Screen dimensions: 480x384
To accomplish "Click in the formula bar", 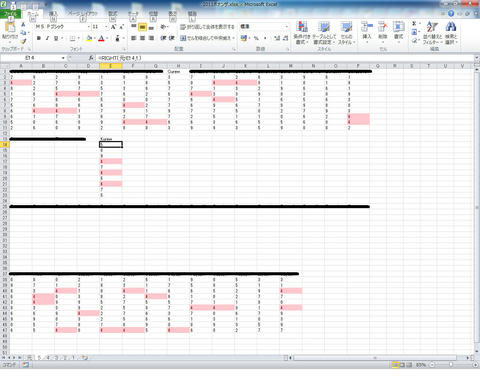I will pos(285,58).
